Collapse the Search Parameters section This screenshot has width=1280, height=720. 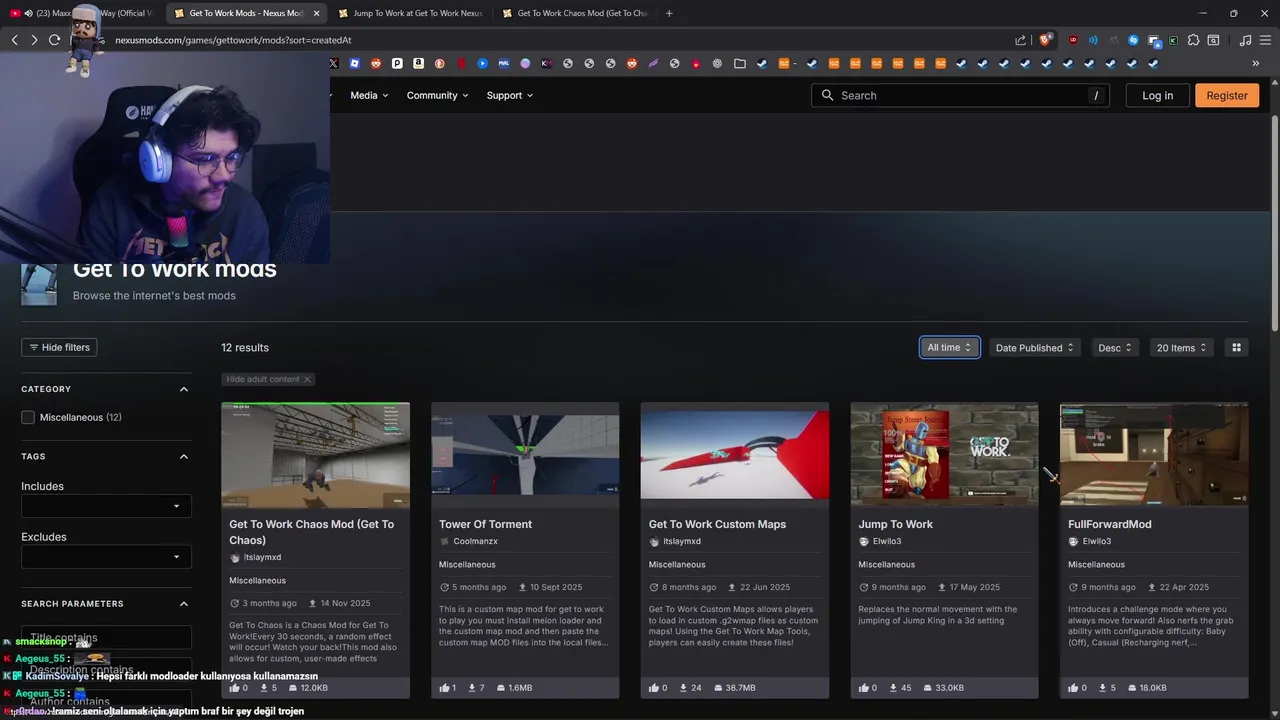click(184, 604)
